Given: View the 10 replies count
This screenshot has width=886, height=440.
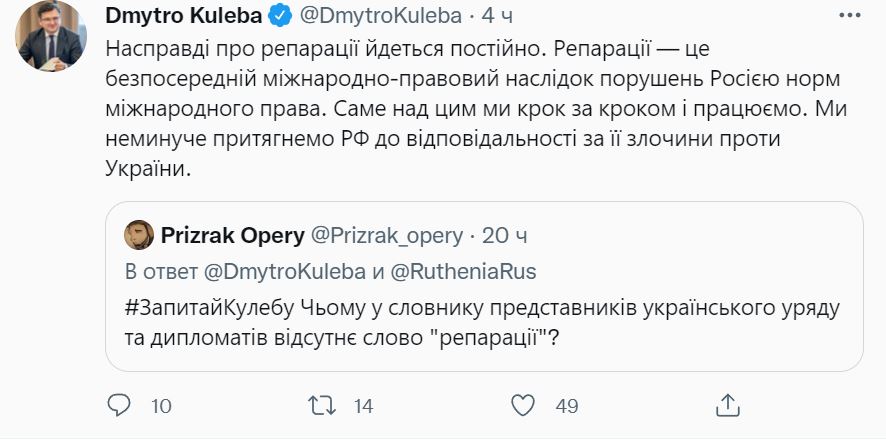Looking at the screenshot, I should pos(162,406).
